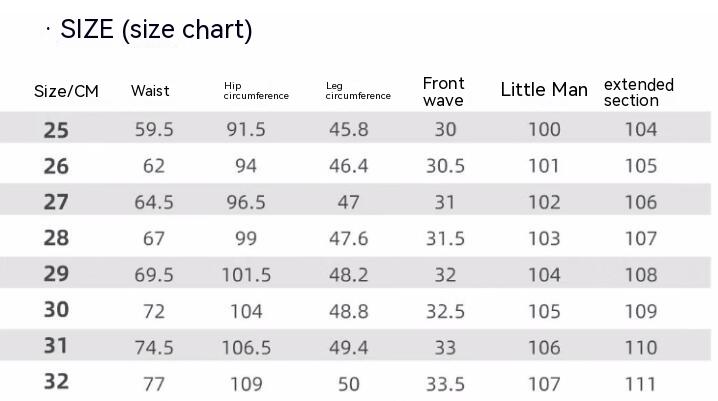Screen dimensions: 718x401
Task: Click the leg circumference value 46.4
Action: [x=348, y=166]
